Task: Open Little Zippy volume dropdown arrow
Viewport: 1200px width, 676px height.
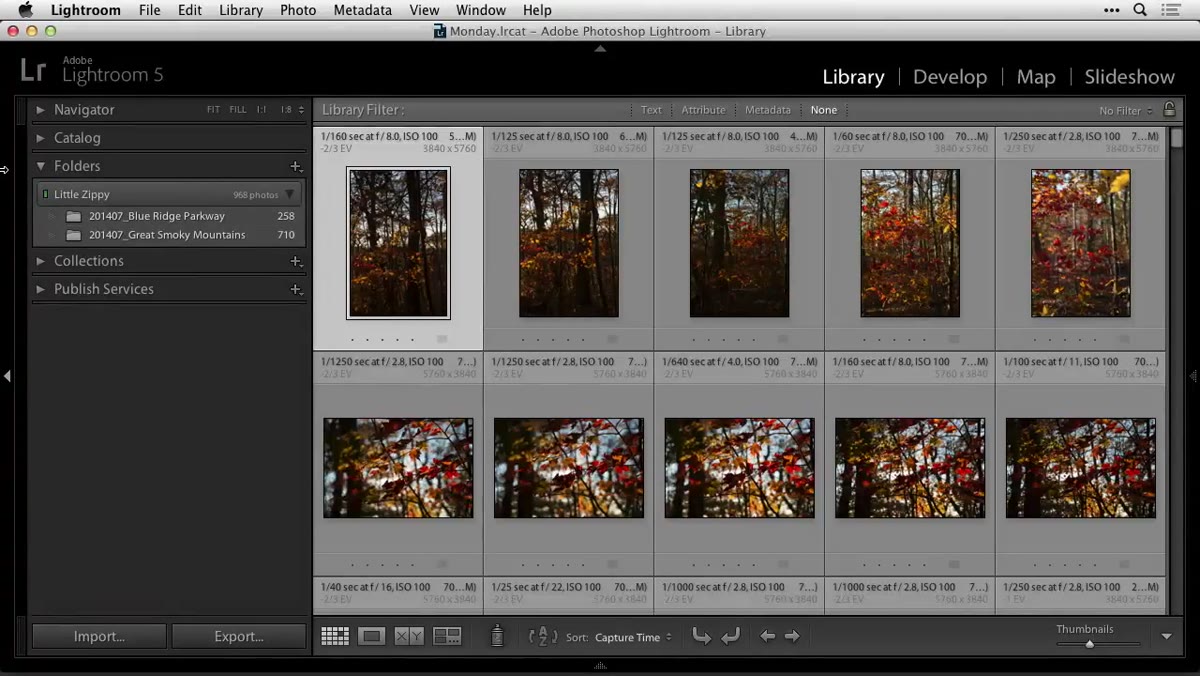Action: [290, 195]
